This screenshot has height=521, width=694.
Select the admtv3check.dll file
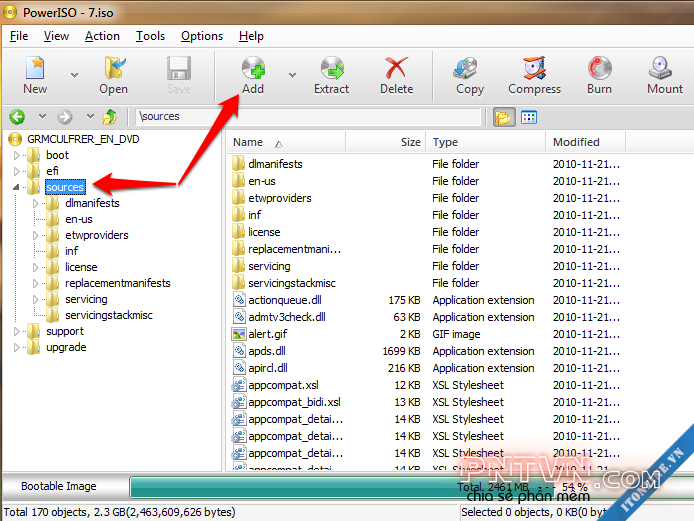tap(287, 317)
